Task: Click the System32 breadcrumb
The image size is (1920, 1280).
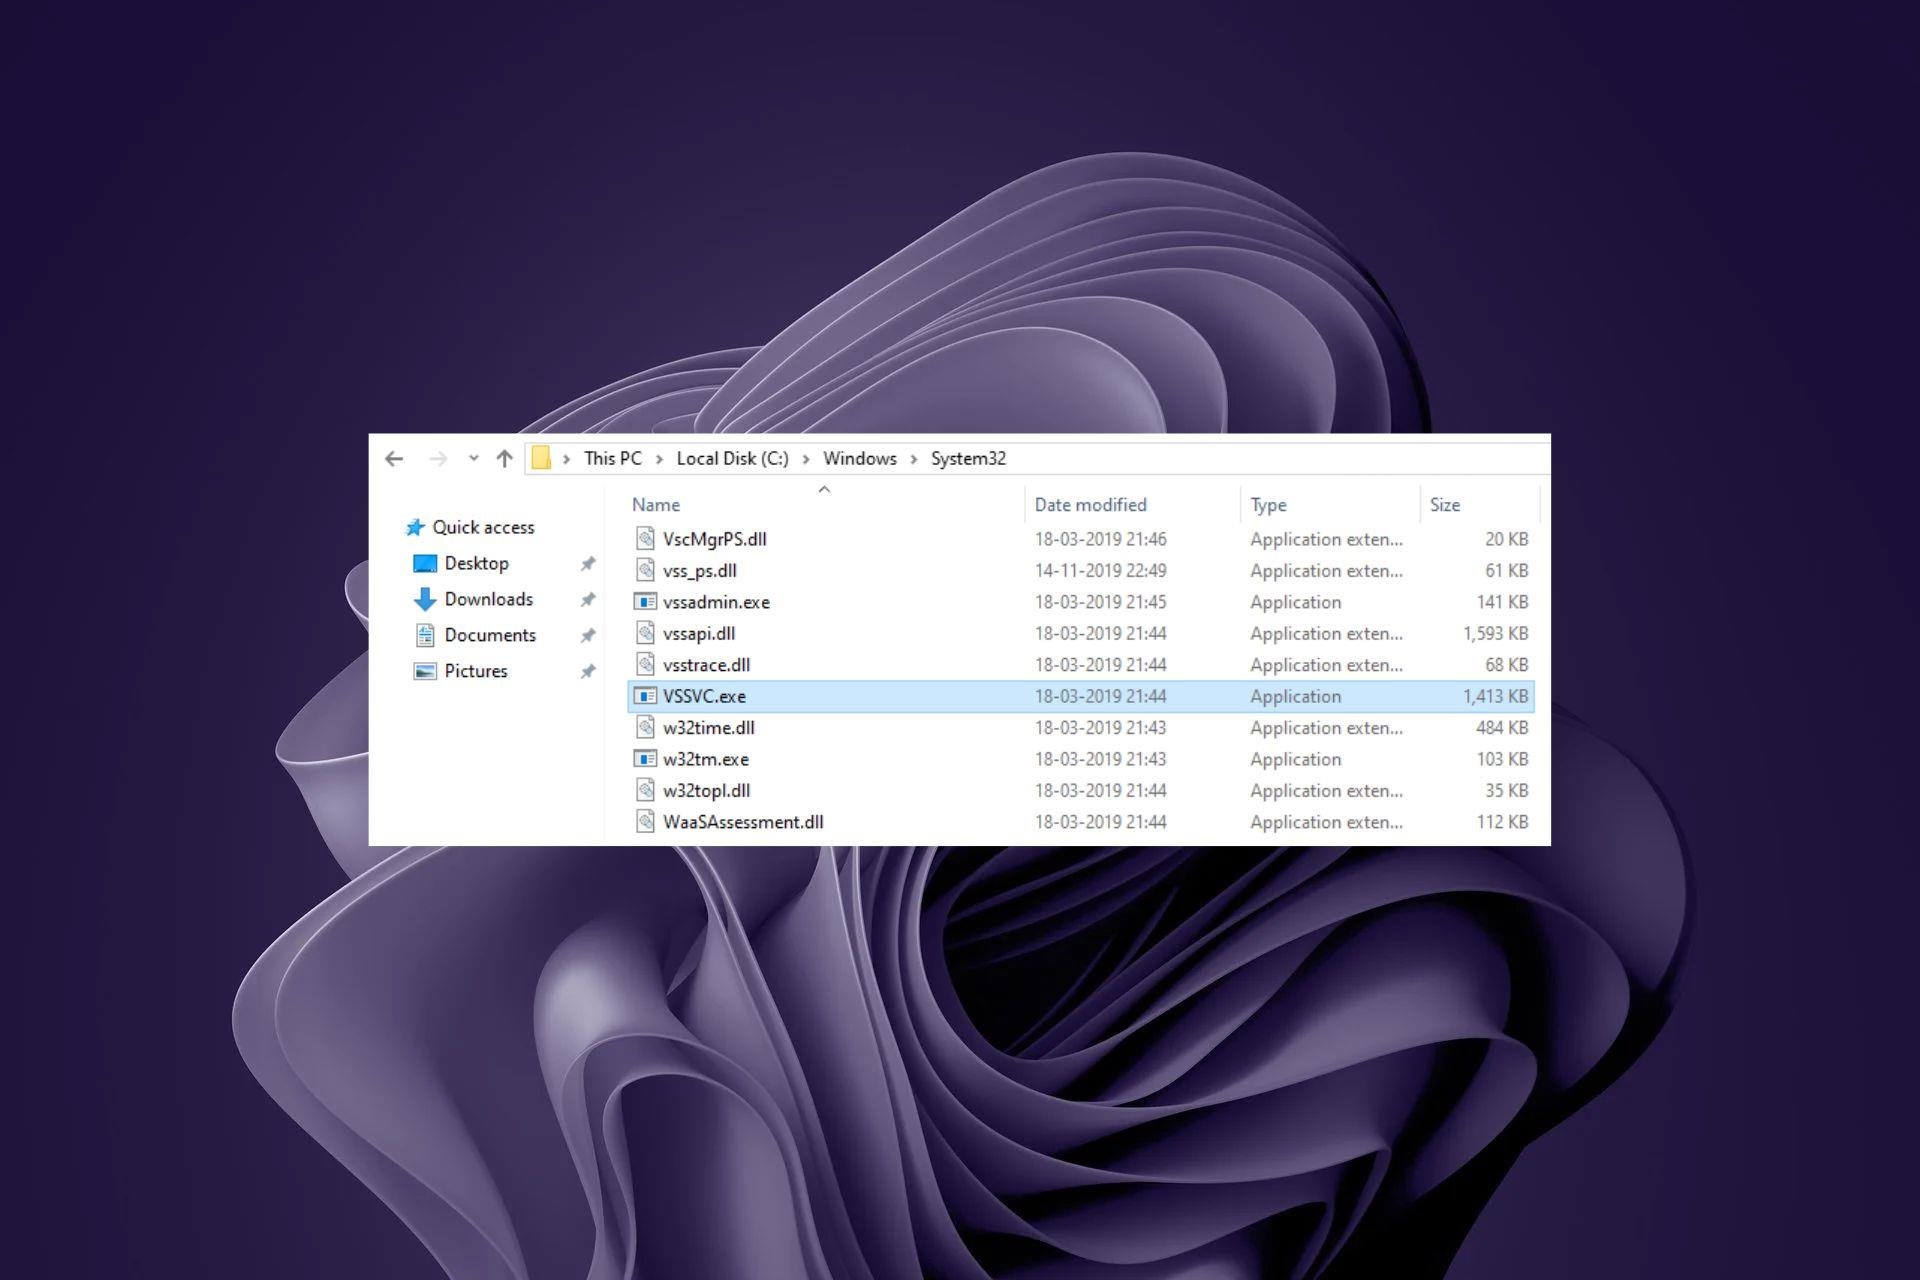Action: coord(968,458)
